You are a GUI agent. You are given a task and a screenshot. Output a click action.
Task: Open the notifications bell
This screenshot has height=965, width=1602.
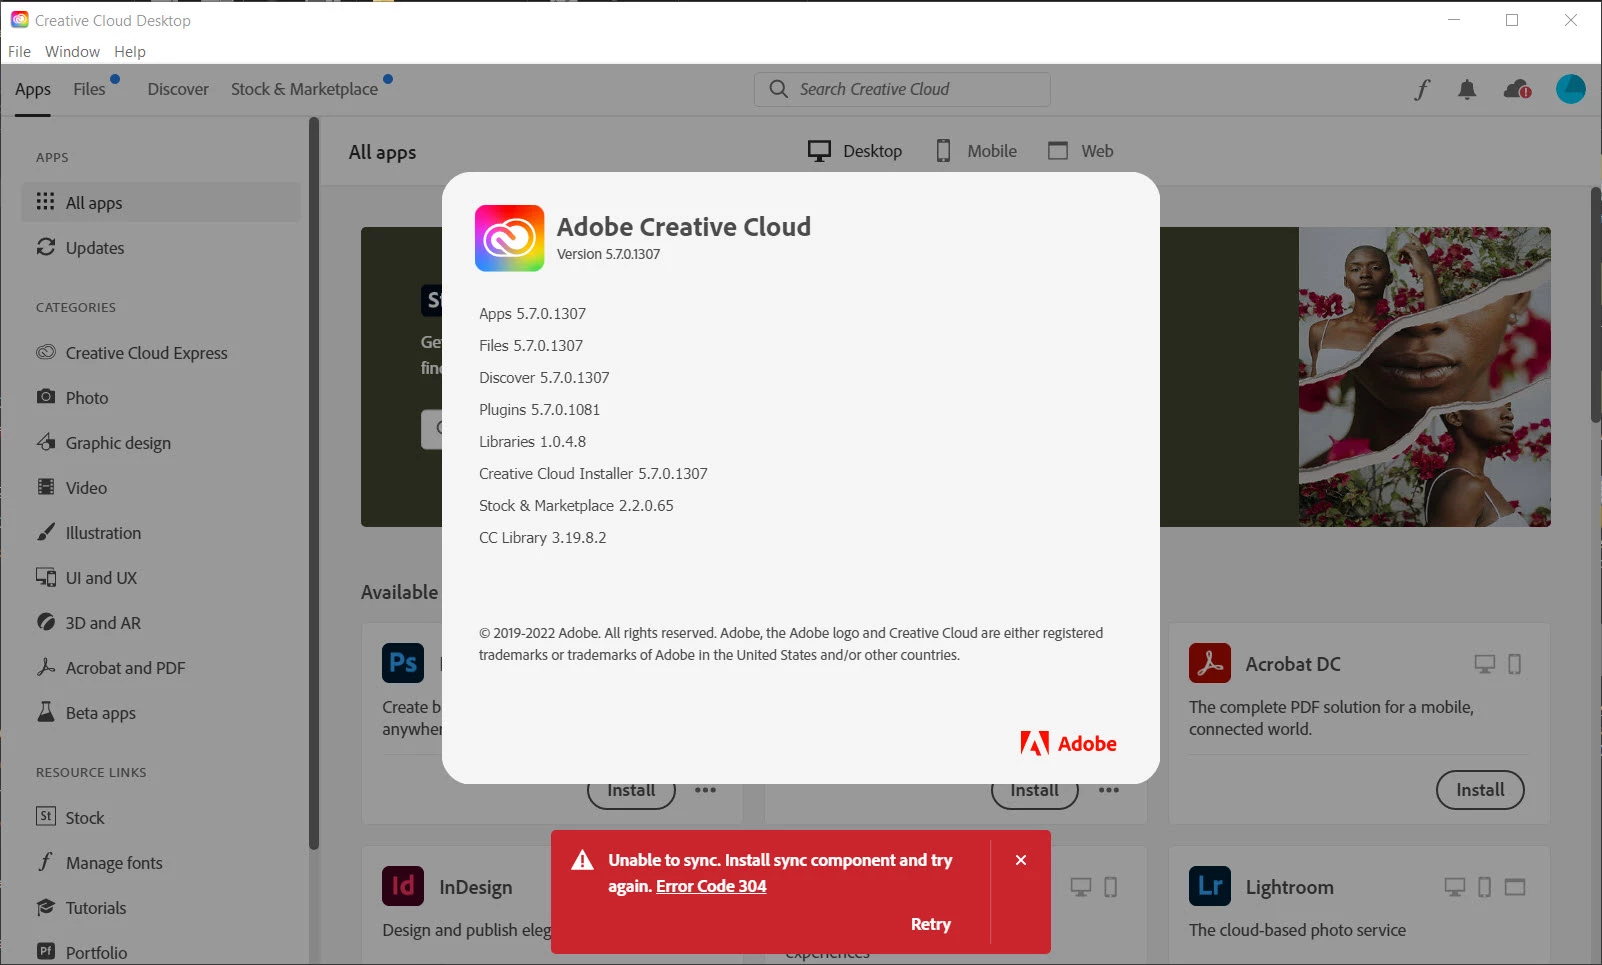pyautogui.click(x=1467, y=90)
